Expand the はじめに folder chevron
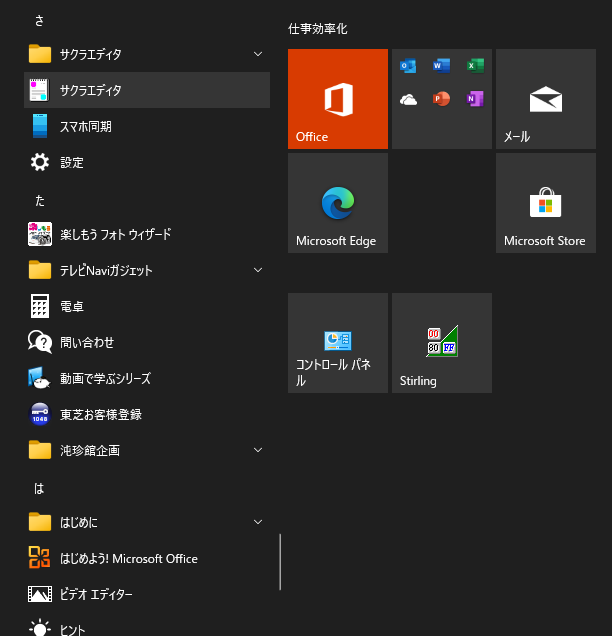Image resolution: width=612 pixels, height=636 pixels. tap(258, 522)
